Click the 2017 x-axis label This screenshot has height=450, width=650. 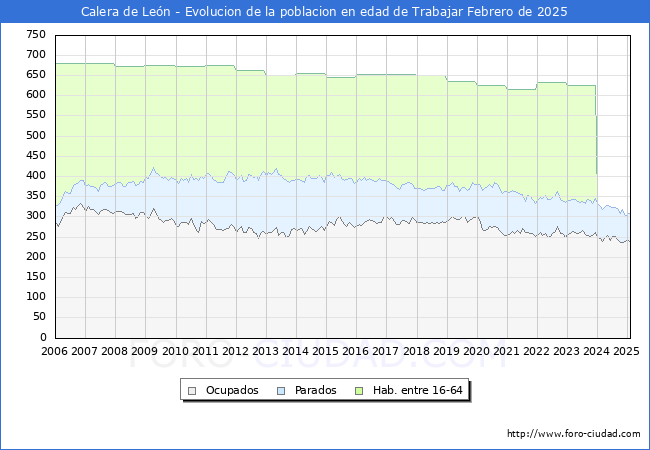[x=386, y=351]
